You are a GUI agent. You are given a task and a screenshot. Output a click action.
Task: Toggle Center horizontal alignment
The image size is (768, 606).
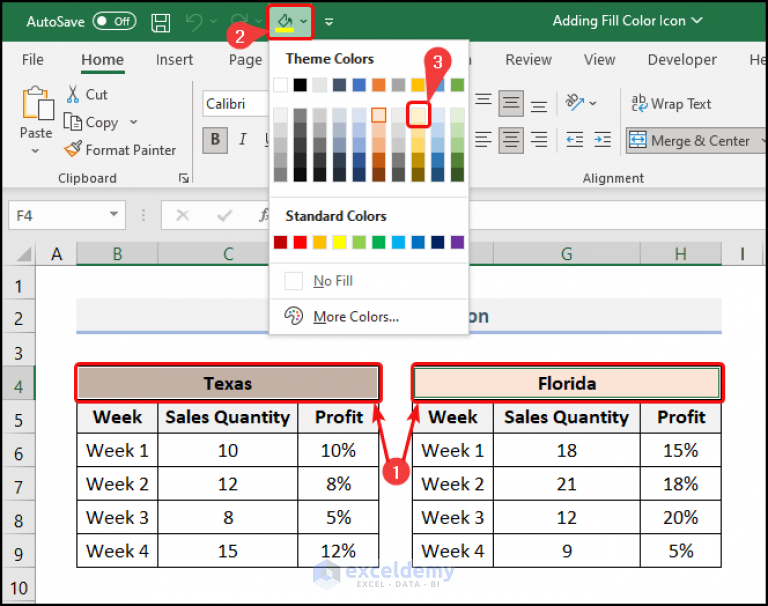click(x=511, y=140)
